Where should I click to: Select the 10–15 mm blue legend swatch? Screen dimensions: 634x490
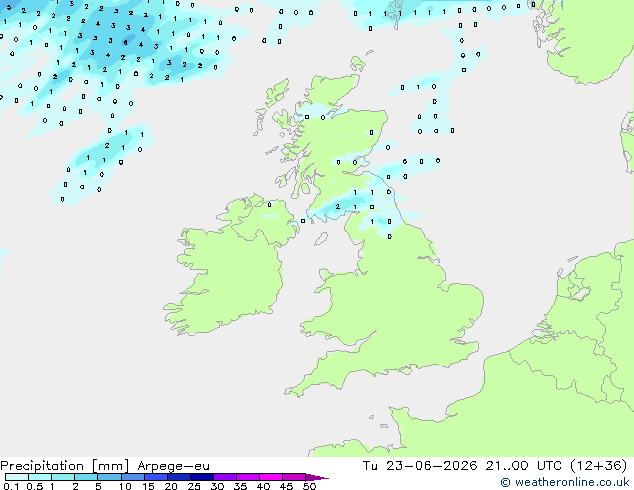coord(133,477)
